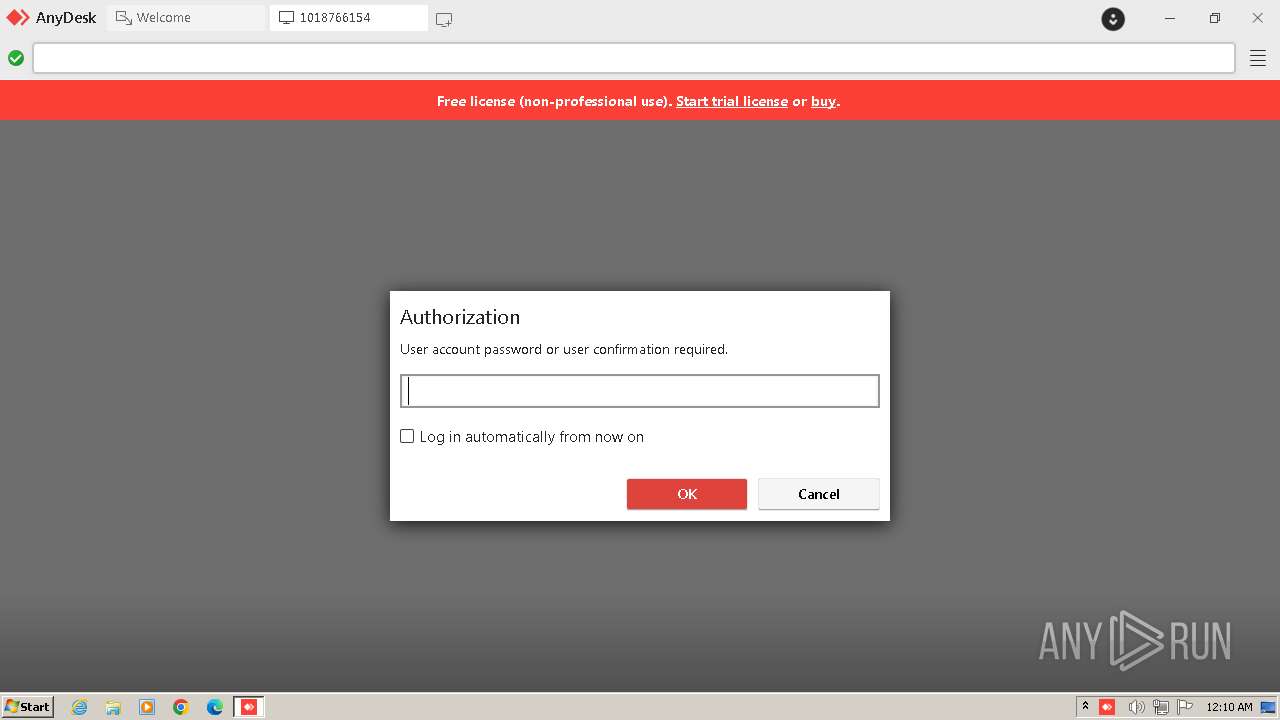Select the 1018766154 session tab

[349, 17]
